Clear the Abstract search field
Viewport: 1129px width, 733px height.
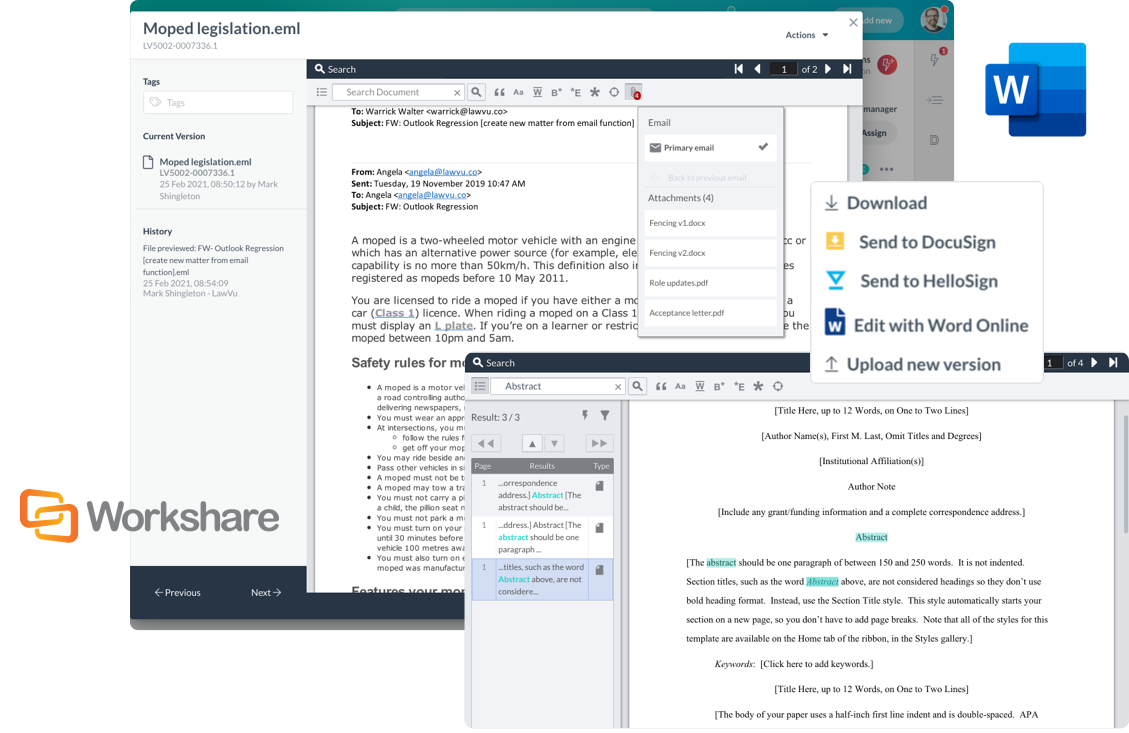click(618, 387)
